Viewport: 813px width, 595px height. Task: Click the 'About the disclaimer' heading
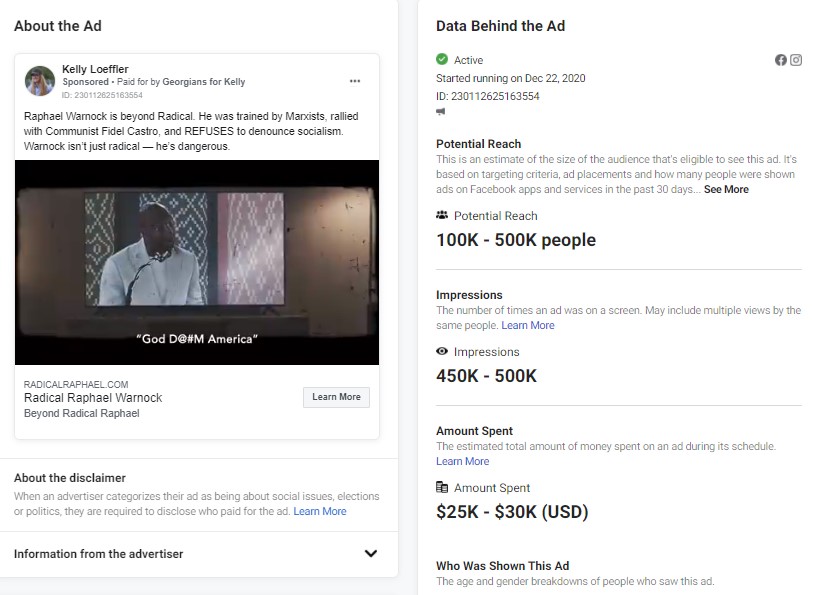[69, 478]
